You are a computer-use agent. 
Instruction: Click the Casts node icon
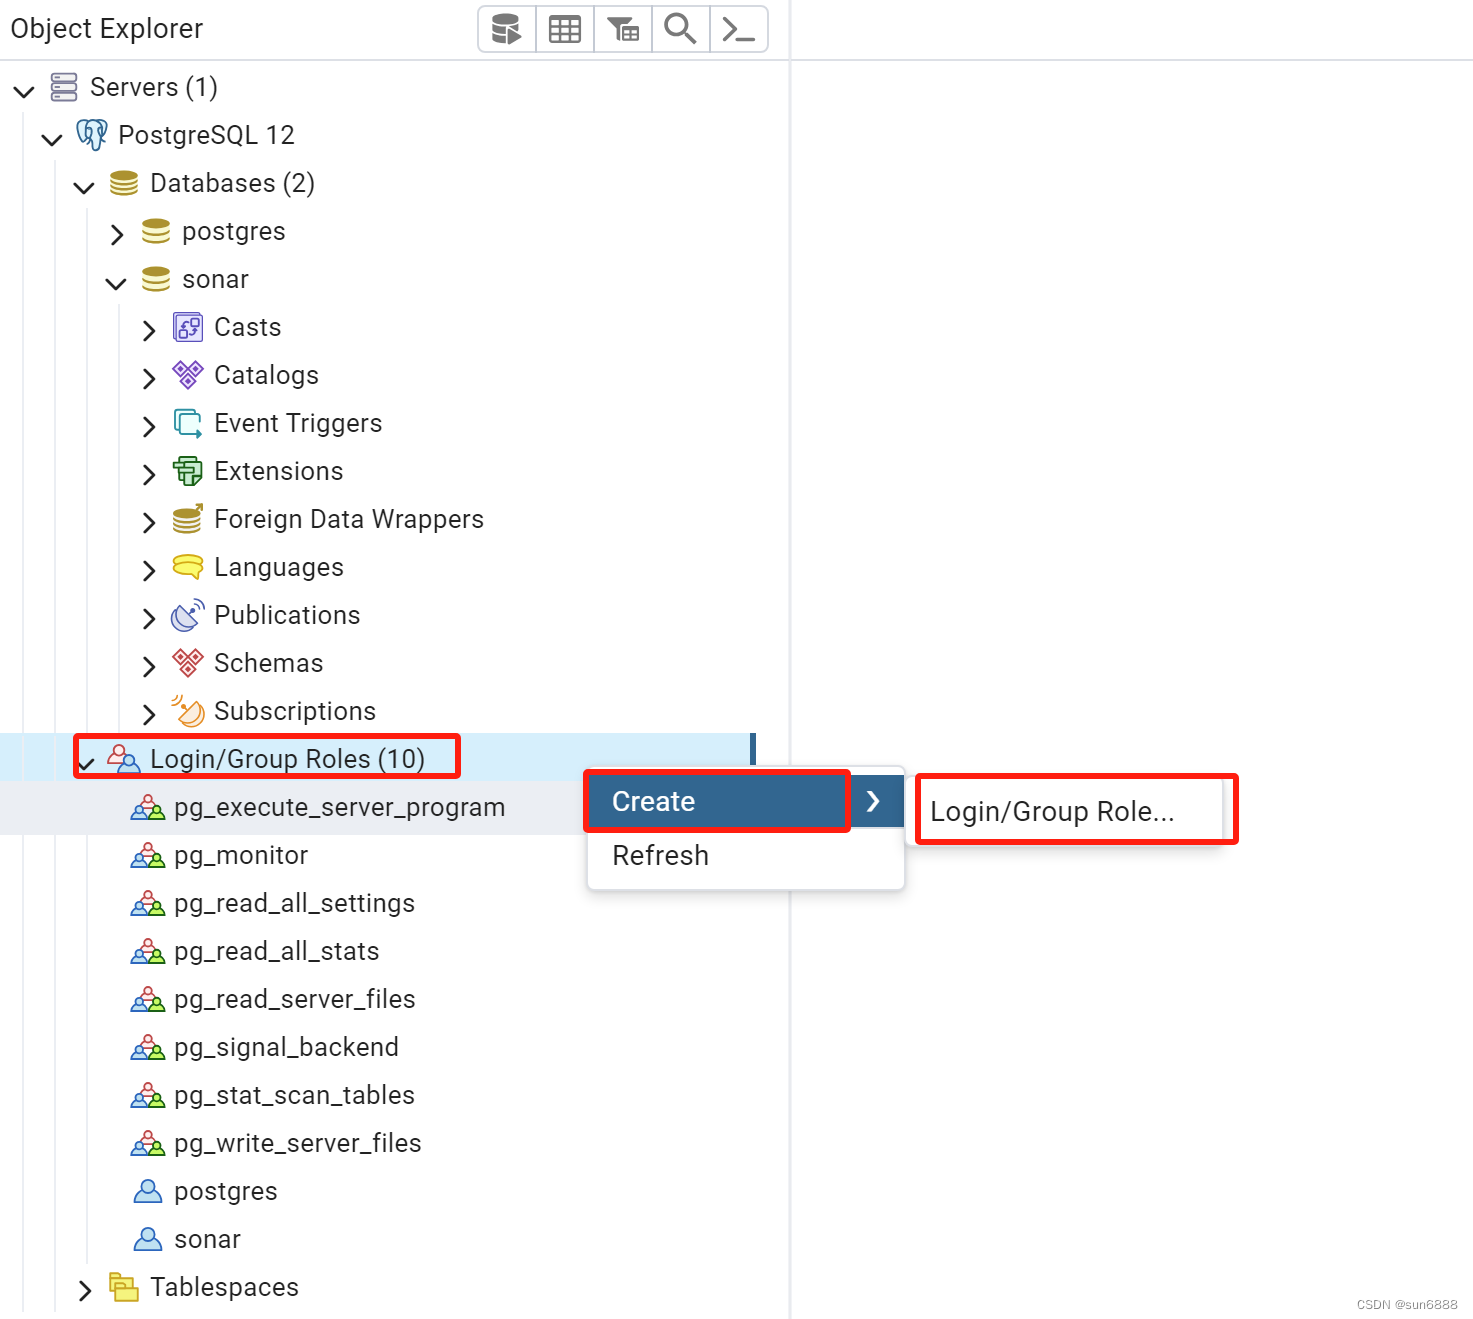click(188, 327)
